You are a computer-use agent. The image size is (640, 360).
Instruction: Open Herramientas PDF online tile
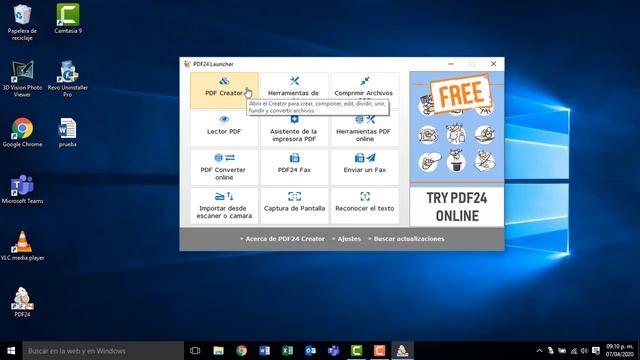(x=365, y=129)
